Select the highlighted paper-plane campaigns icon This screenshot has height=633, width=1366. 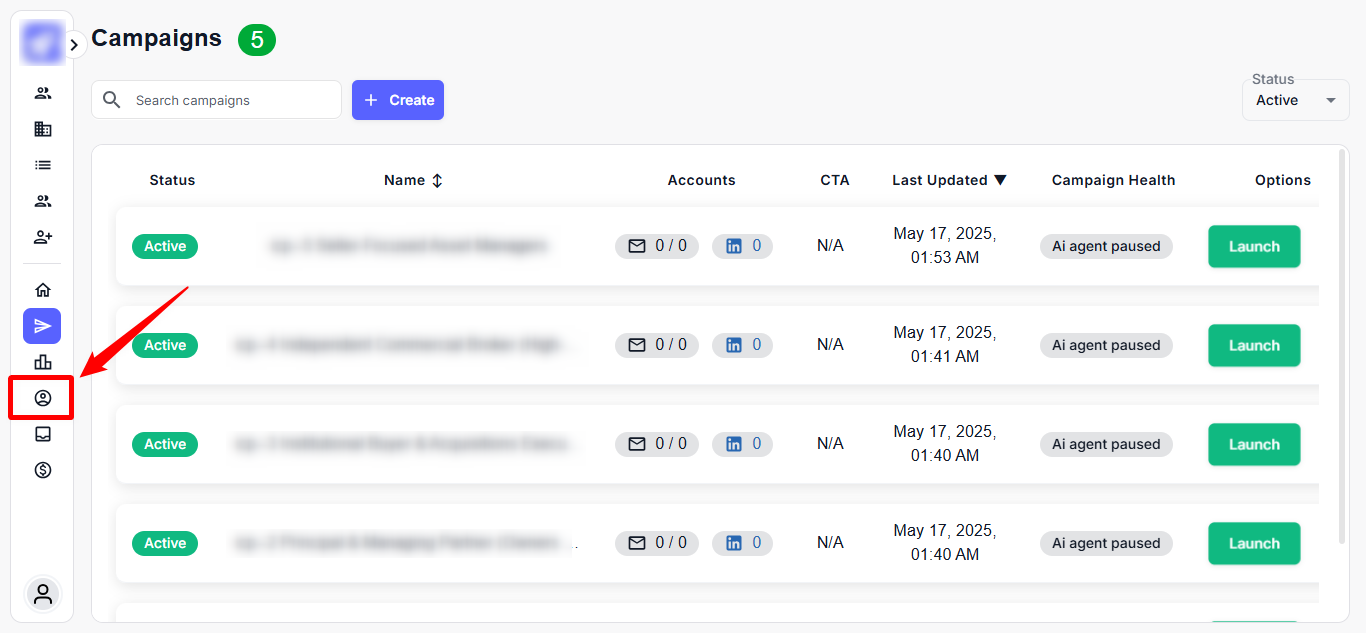pos(42,326)
